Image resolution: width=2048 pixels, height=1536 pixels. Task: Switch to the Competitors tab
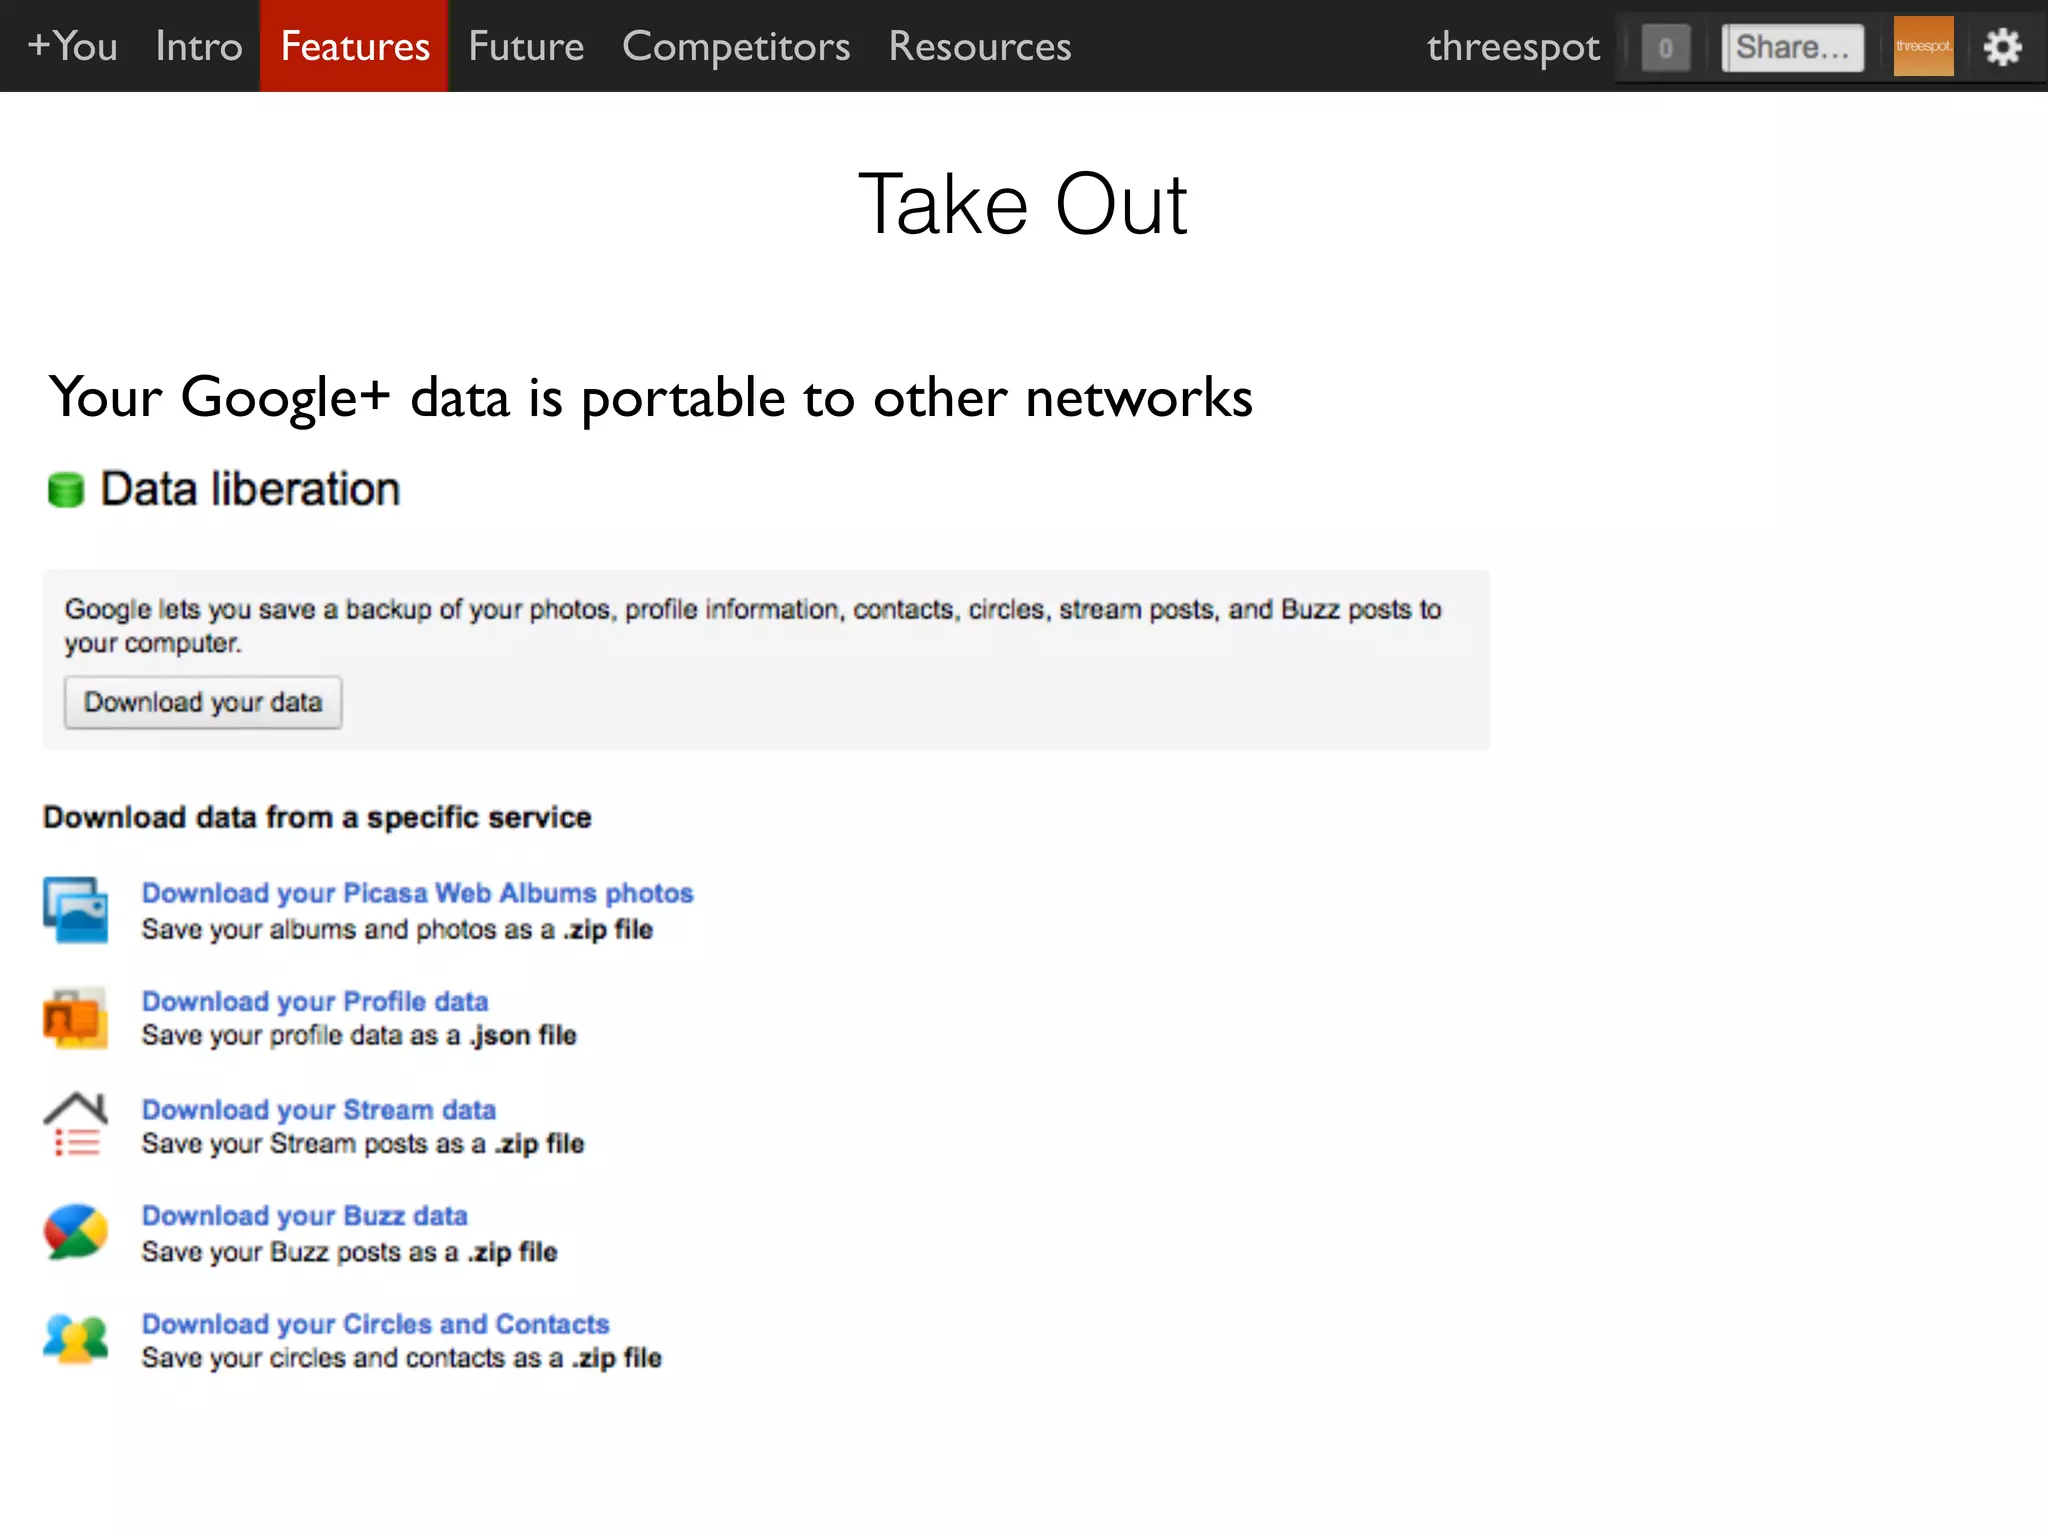tap(736, 46)
